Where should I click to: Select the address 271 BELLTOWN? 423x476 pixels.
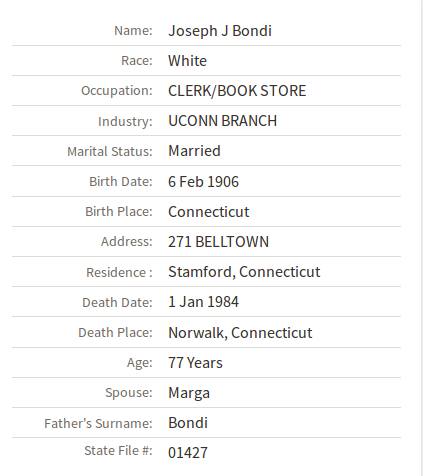click(x=218, y=242)
